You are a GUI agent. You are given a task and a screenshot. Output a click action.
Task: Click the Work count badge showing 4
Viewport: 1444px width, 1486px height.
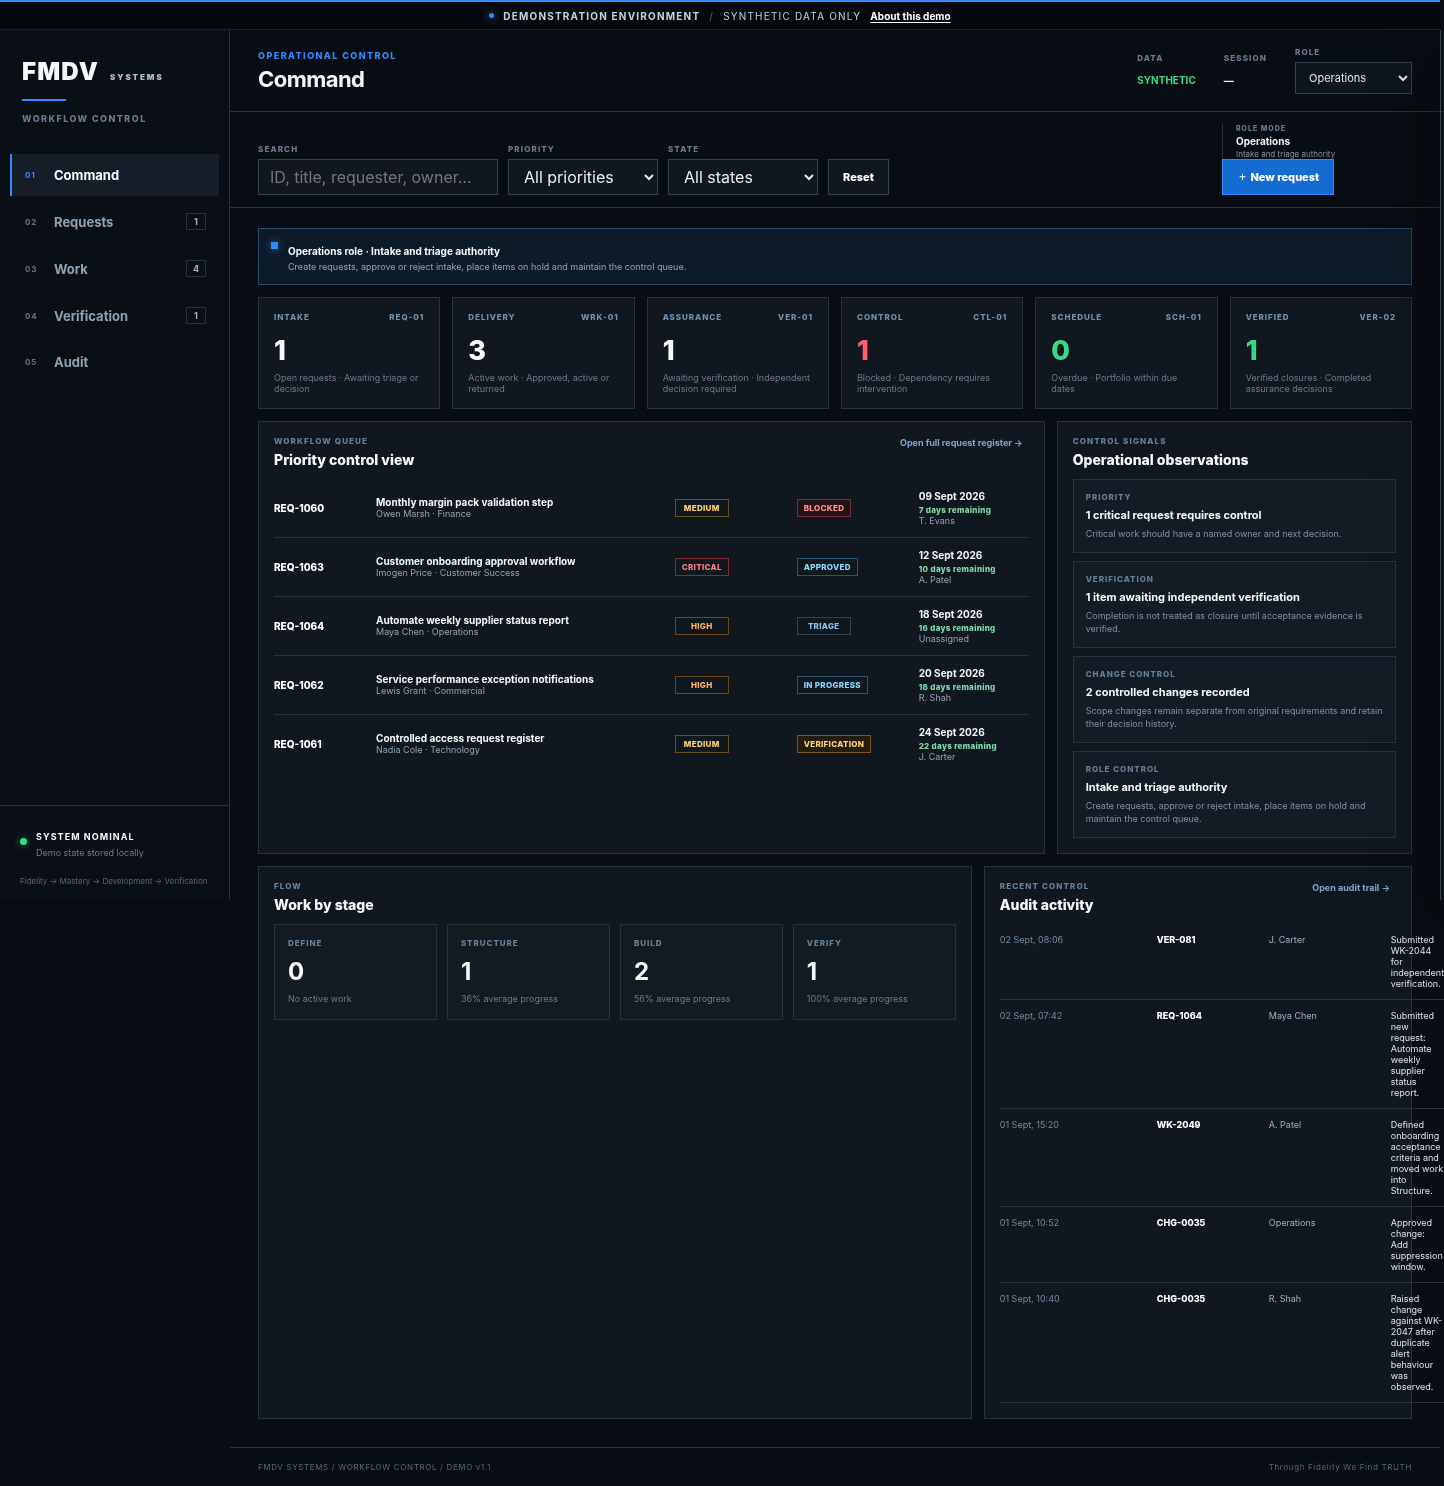pyautogui.click(x=196, y=268)
